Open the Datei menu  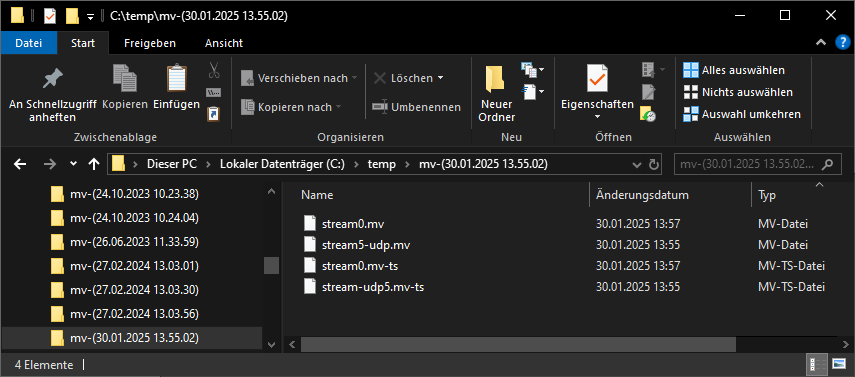coord(28,43)
